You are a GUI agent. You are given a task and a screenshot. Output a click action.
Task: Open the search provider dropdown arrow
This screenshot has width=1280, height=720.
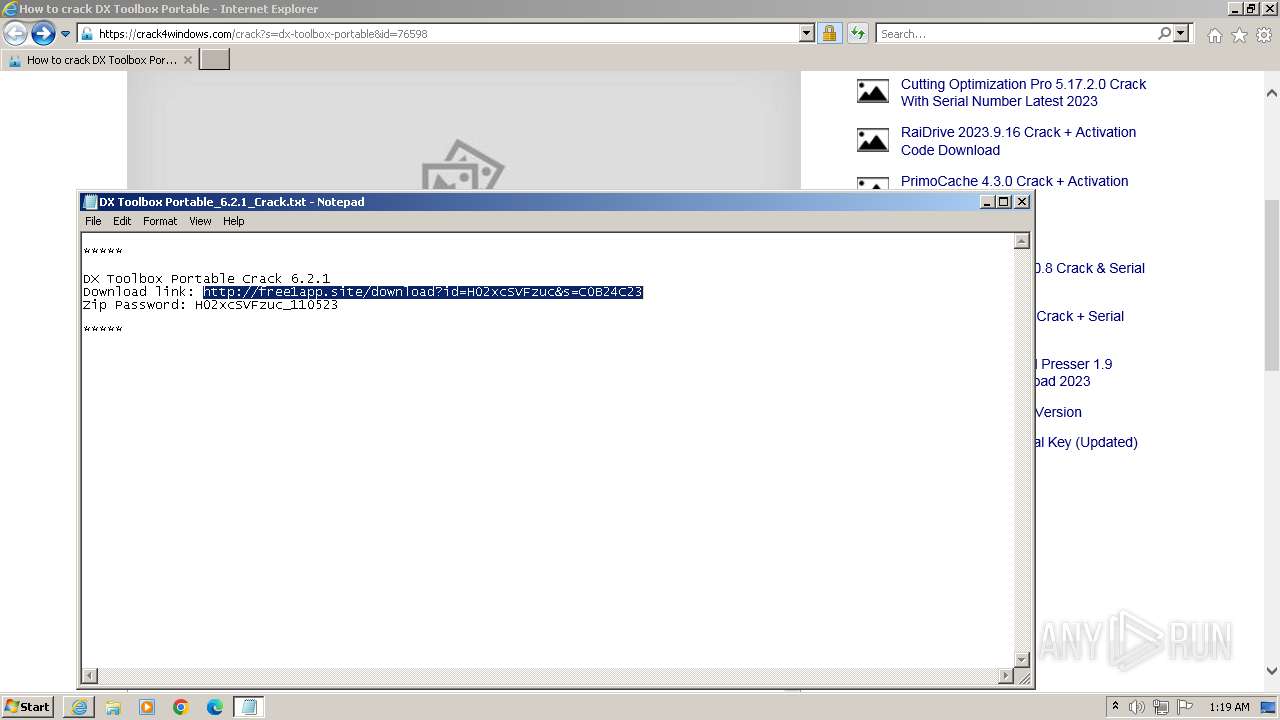(1181, 34)
